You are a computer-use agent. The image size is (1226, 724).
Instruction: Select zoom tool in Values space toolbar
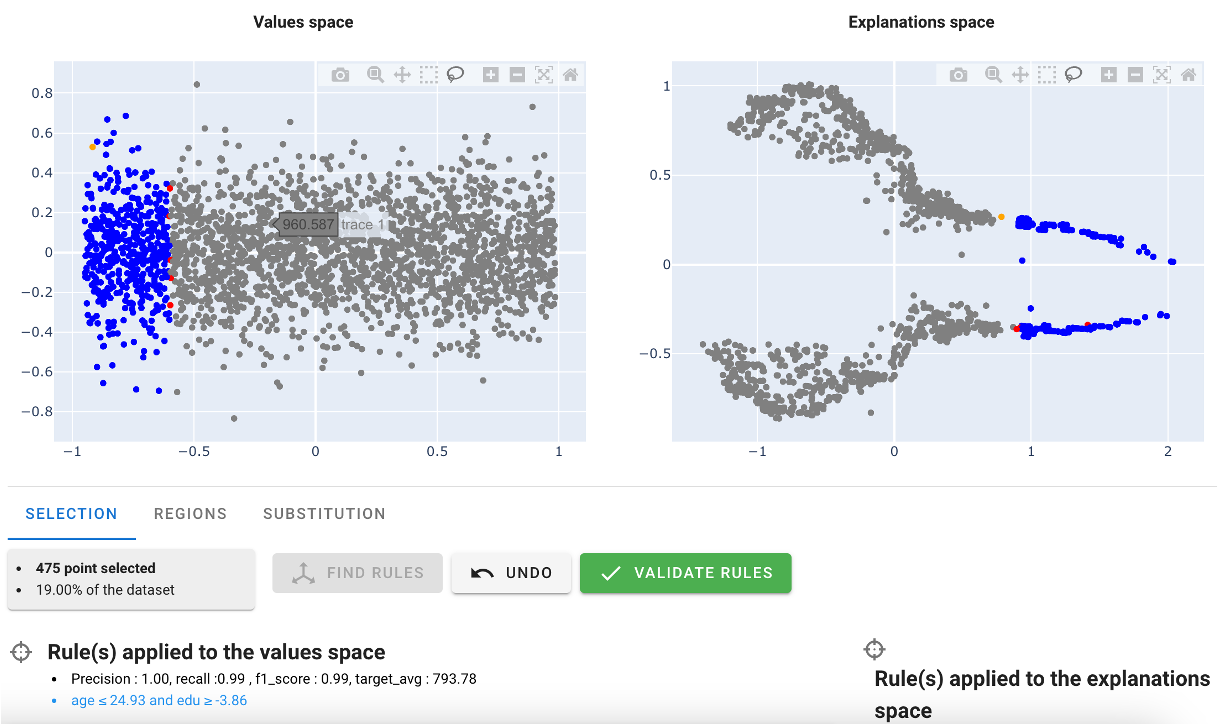(375, 75)
